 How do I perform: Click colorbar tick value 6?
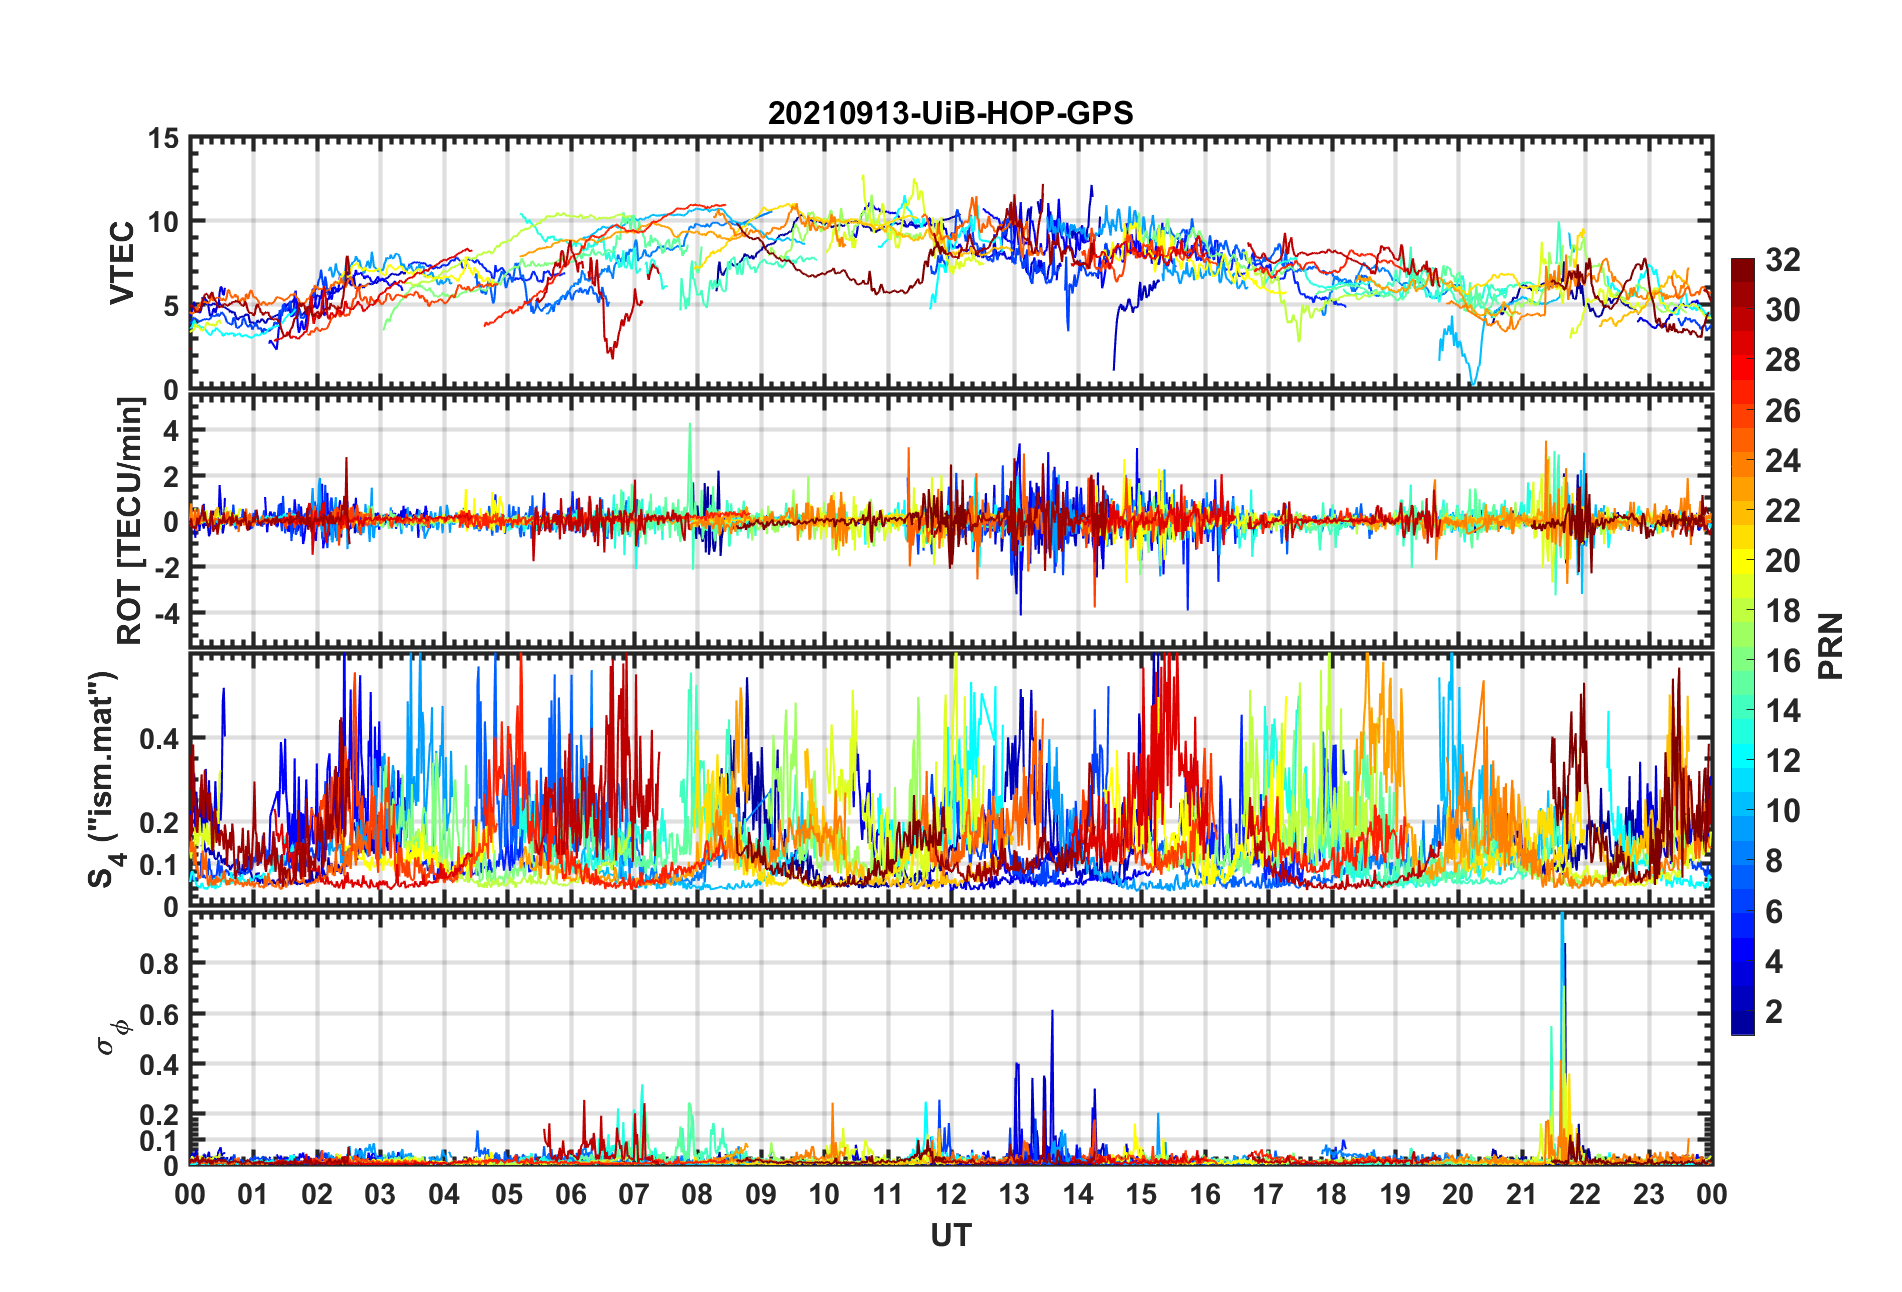(x=1774, y=911)
